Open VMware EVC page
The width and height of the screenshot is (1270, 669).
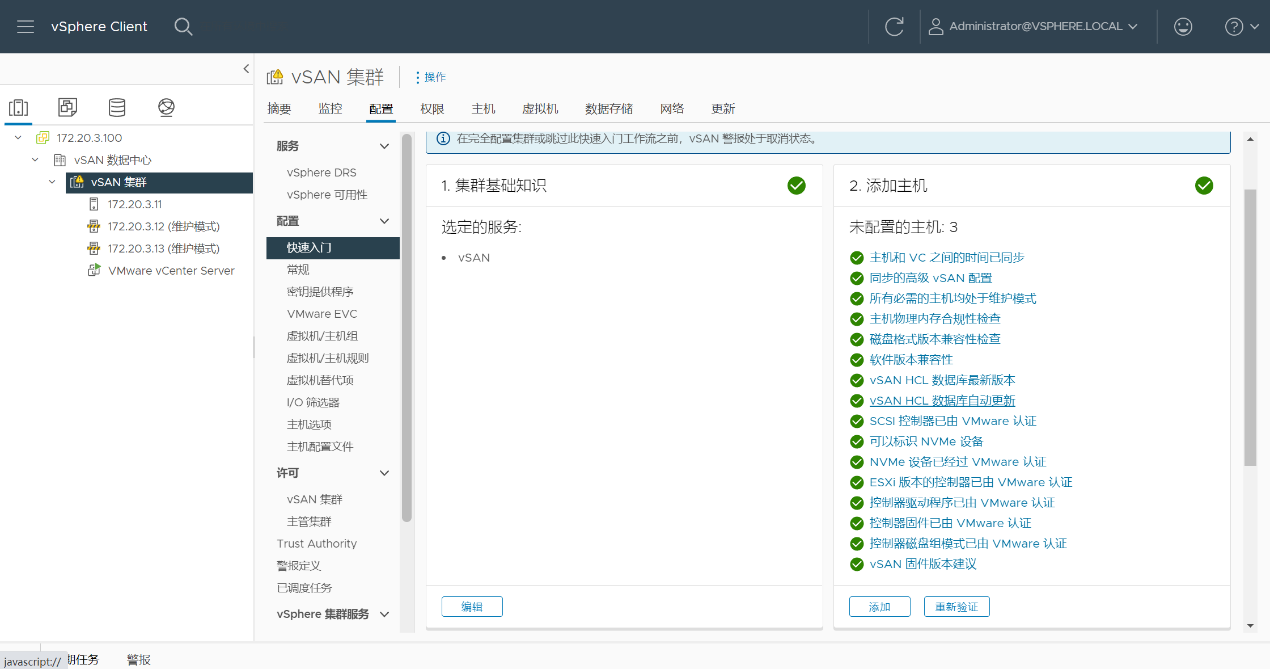click(x=322, y=313)
